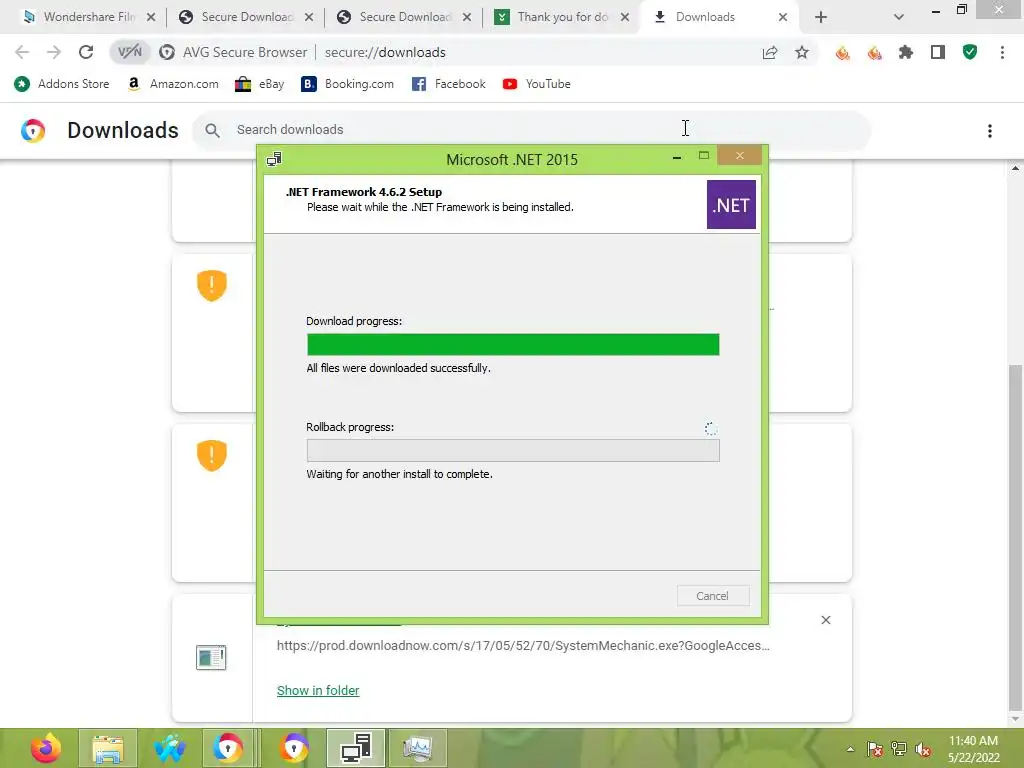Open the Downloads page more-actions menu
Screen dimensions: 1024x768
pos(989,131)
